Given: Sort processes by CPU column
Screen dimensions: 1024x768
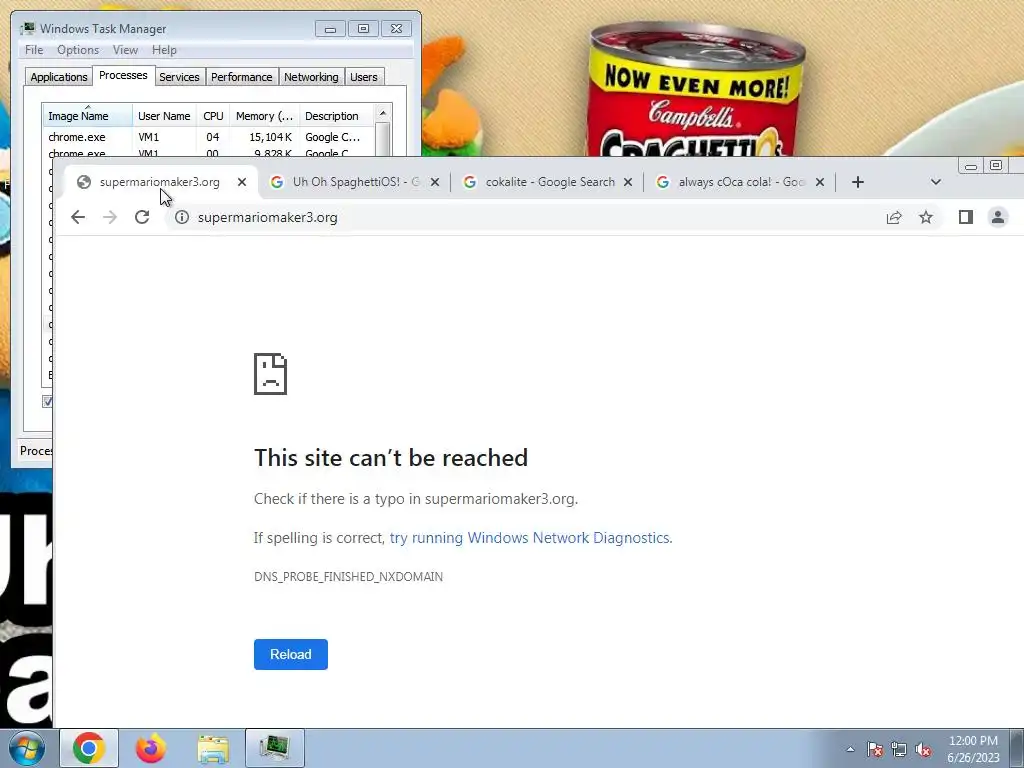Looking at the screenshot, I should [213, 116].
